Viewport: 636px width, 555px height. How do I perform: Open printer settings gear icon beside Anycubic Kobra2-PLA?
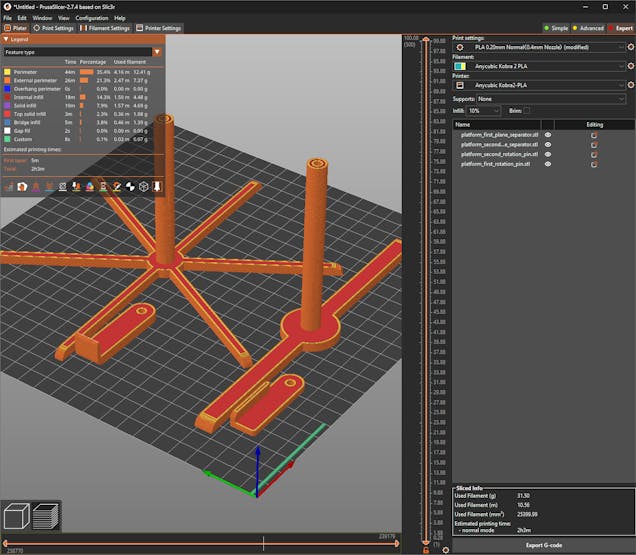click(x=630, y=86)
